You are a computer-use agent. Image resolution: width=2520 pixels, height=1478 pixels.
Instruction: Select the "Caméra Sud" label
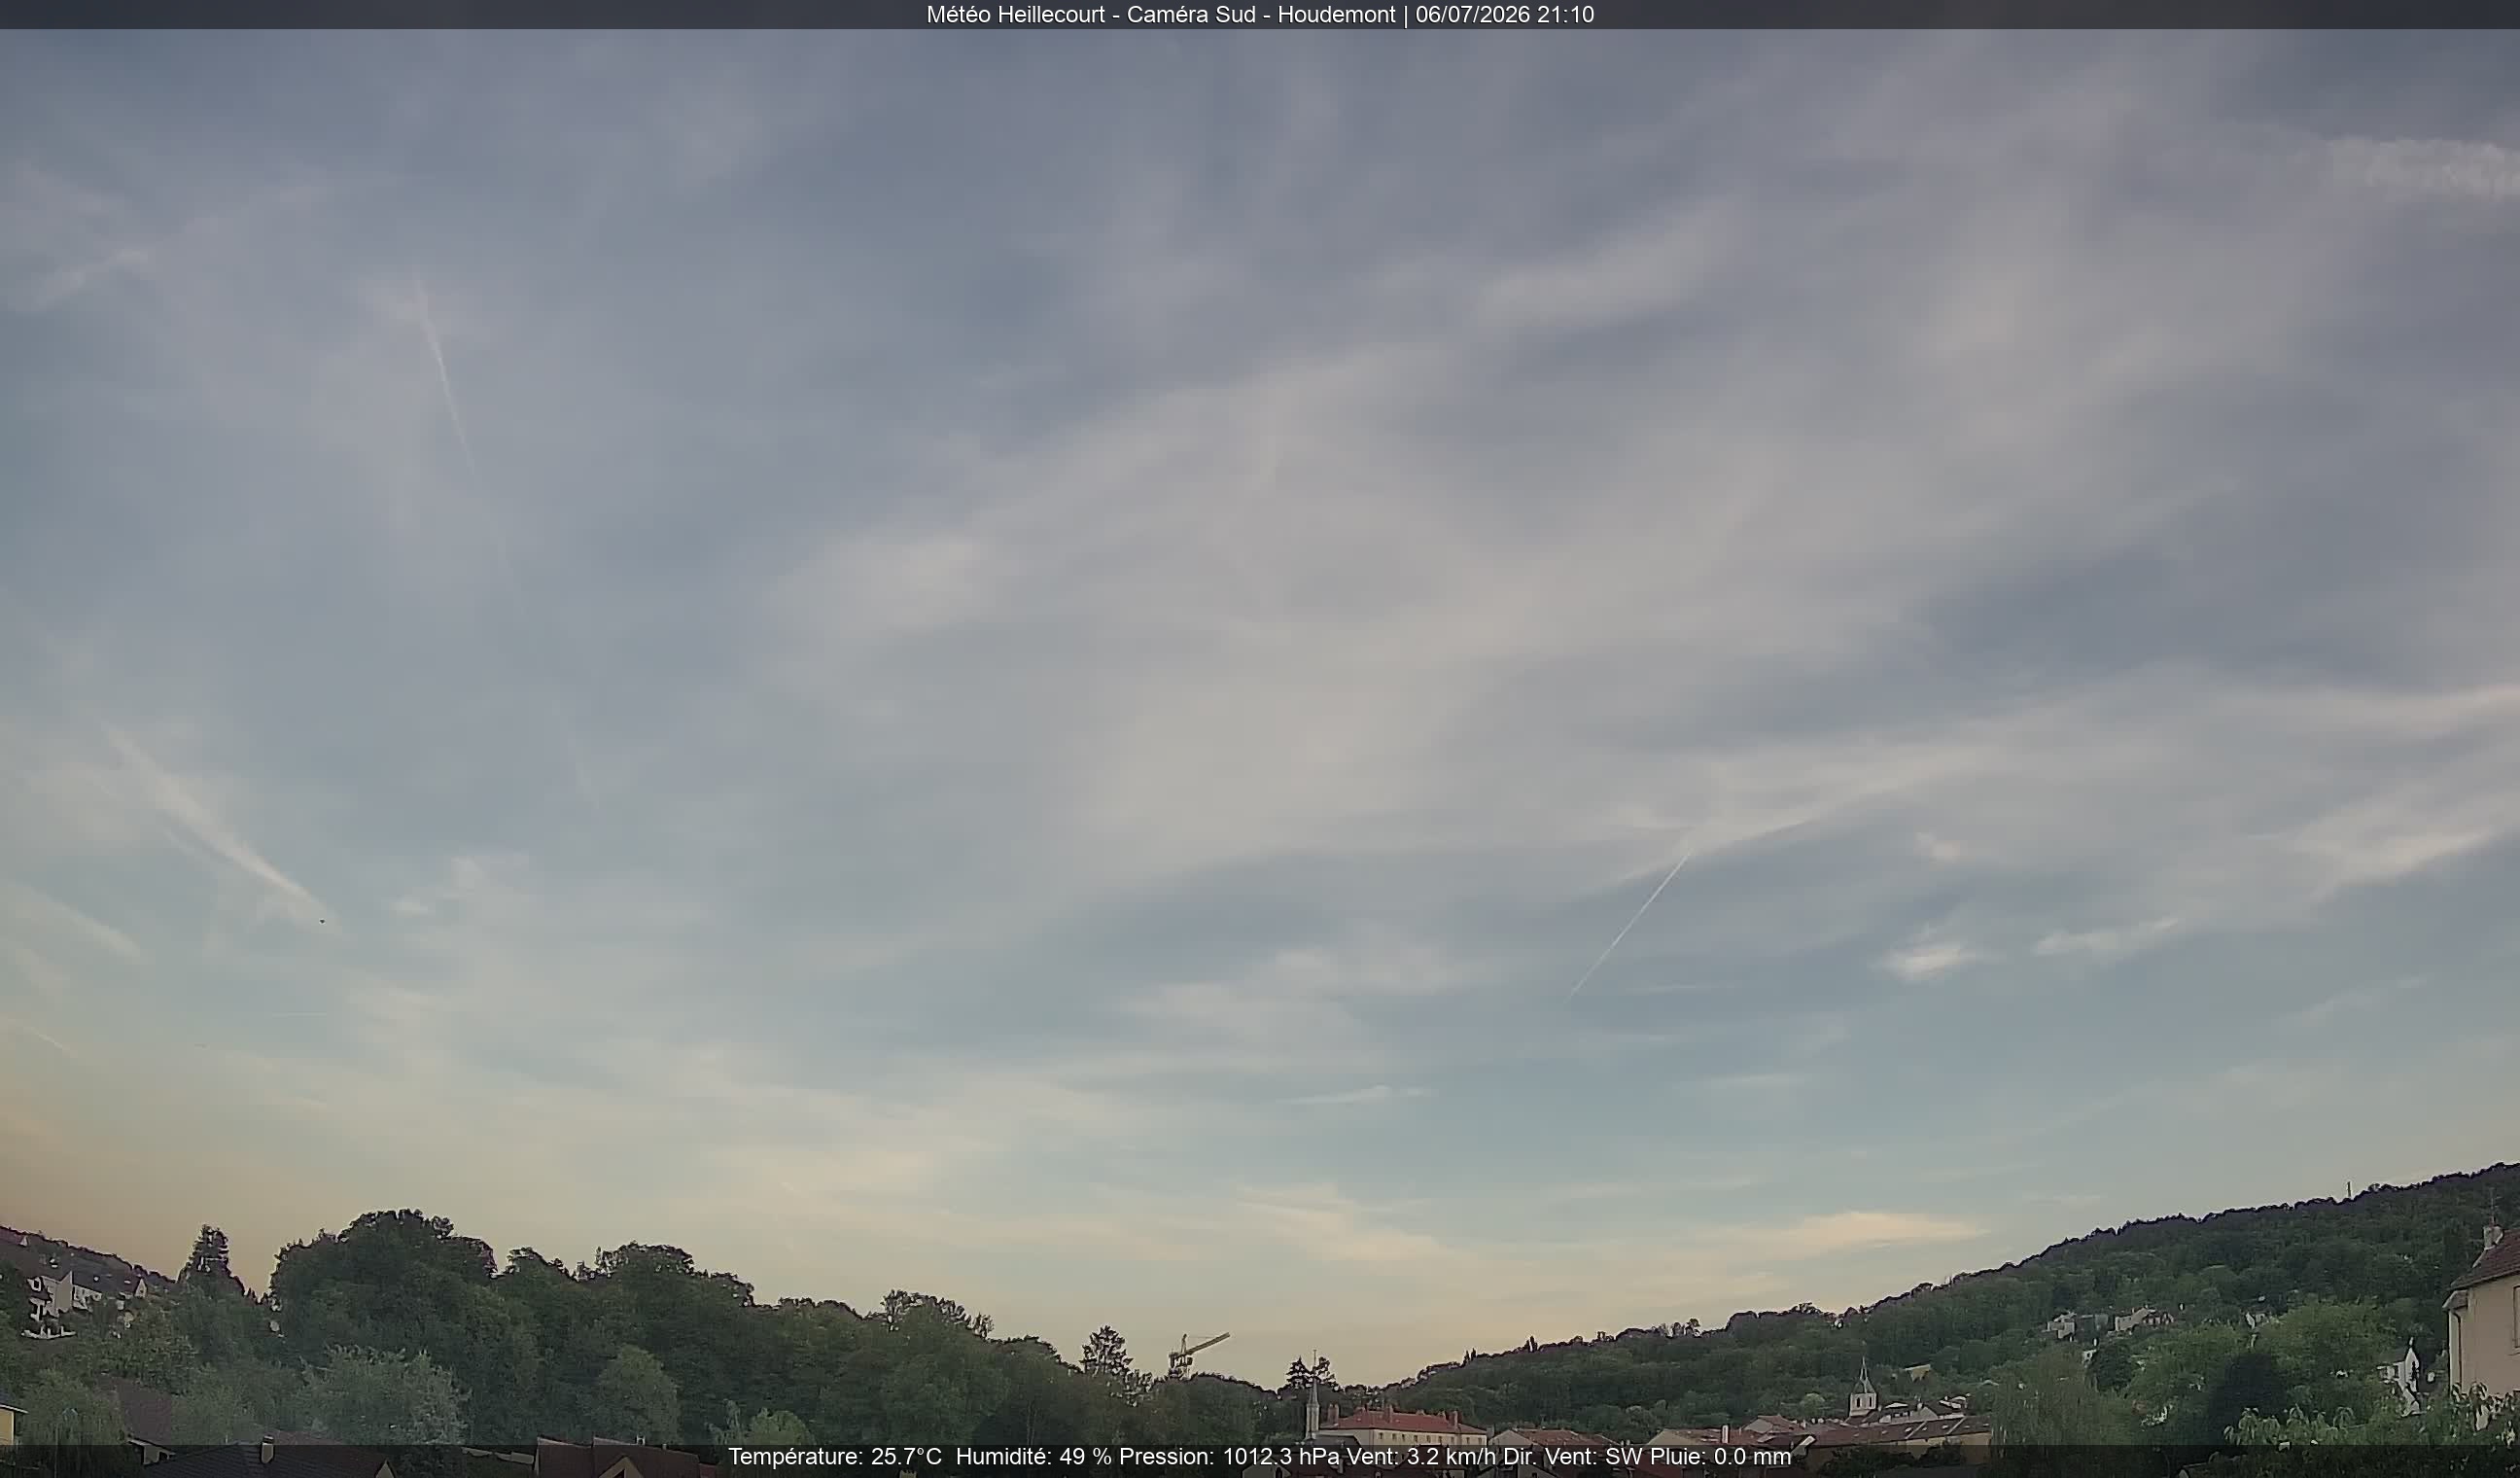point(1189,15)
